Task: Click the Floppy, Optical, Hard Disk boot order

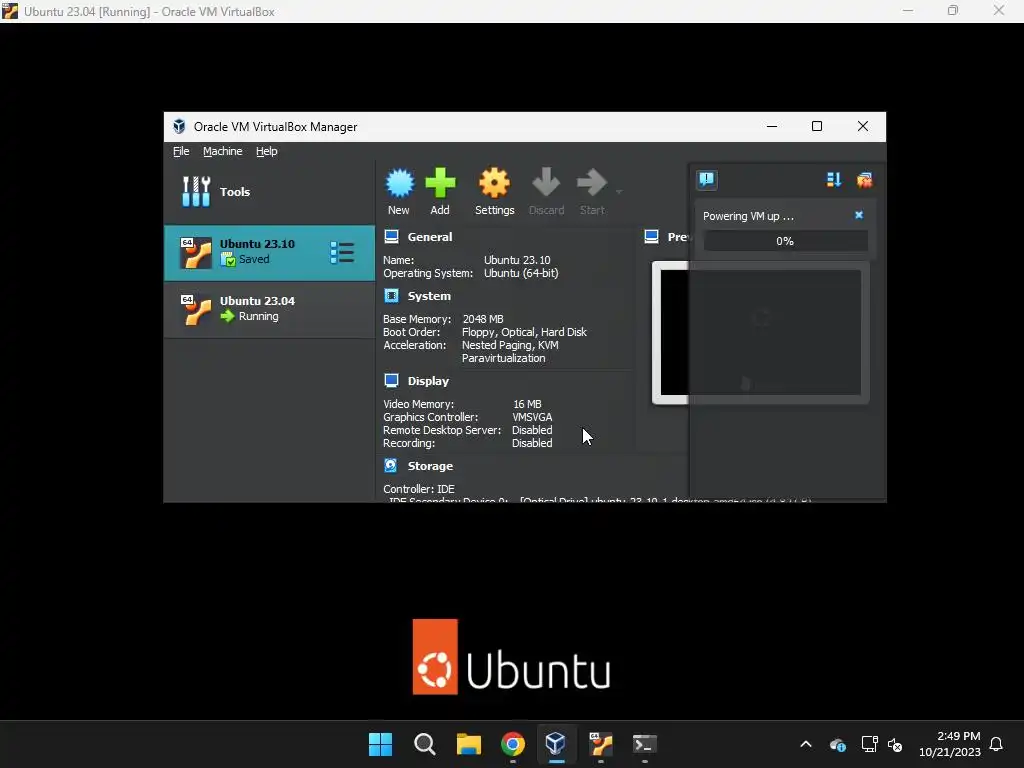Action: 524,332
